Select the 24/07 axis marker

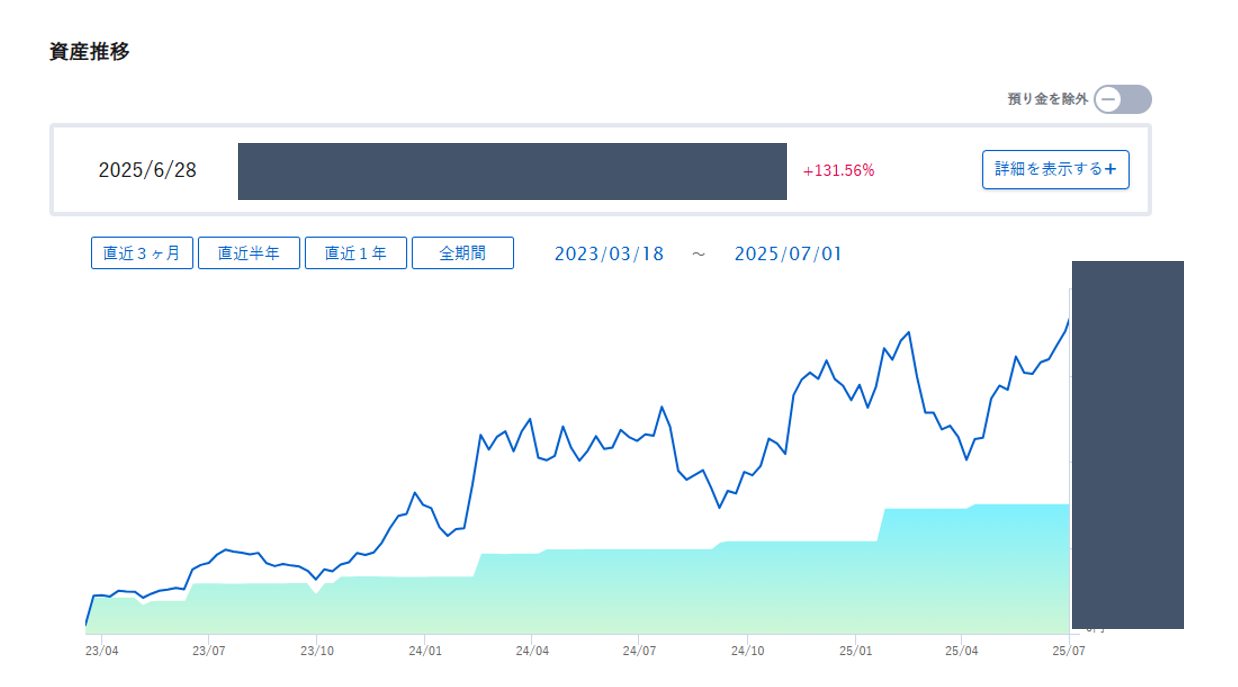[x=640, y=649]
